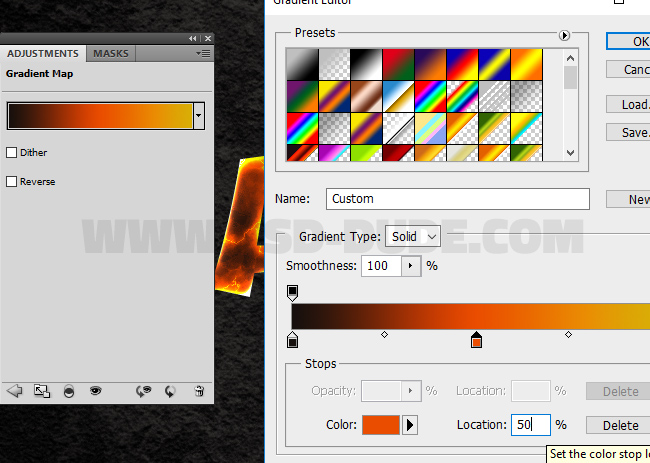Select the Adjustments tab
This screenshot has height=463, width=650.
tap(43, 53)
